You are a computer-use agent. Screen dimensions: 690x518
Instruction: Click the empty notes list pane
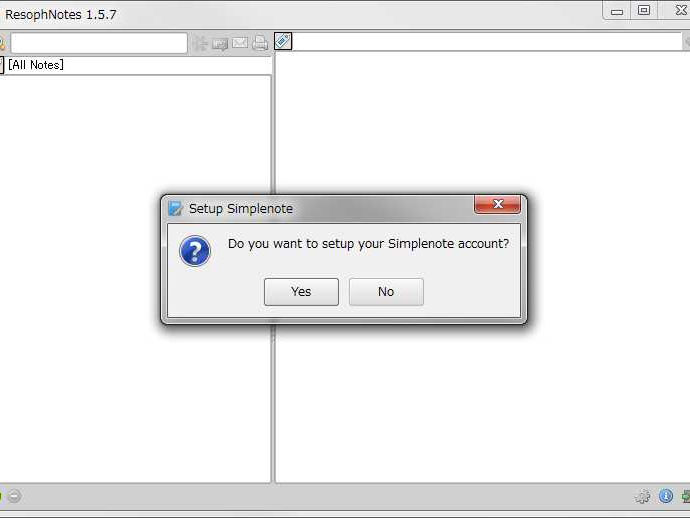pos(135,396)
